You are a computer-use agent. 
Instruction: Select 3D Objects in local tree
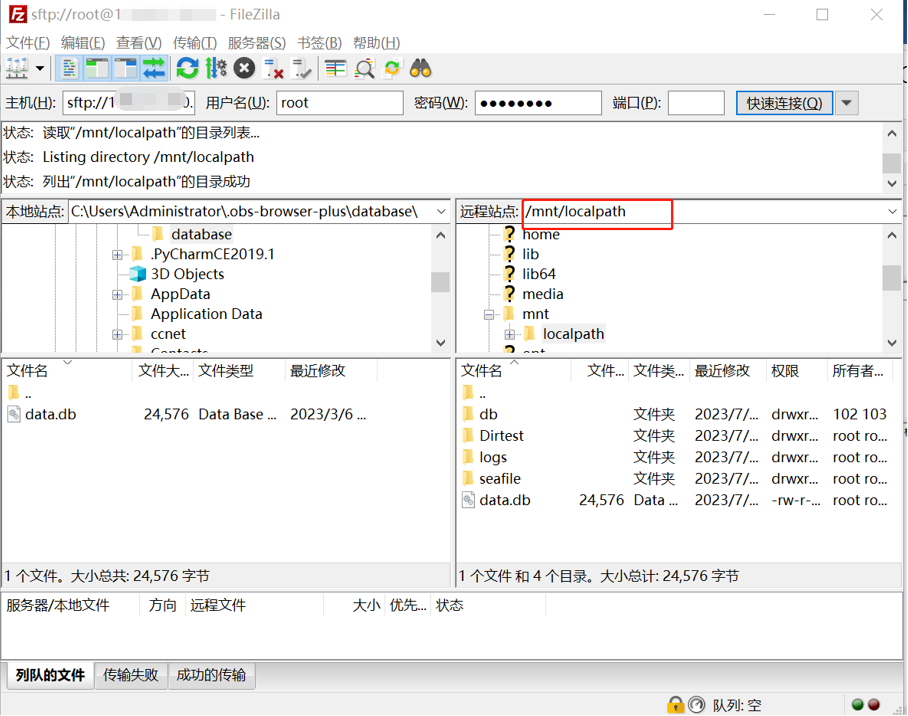pos(188,274)
